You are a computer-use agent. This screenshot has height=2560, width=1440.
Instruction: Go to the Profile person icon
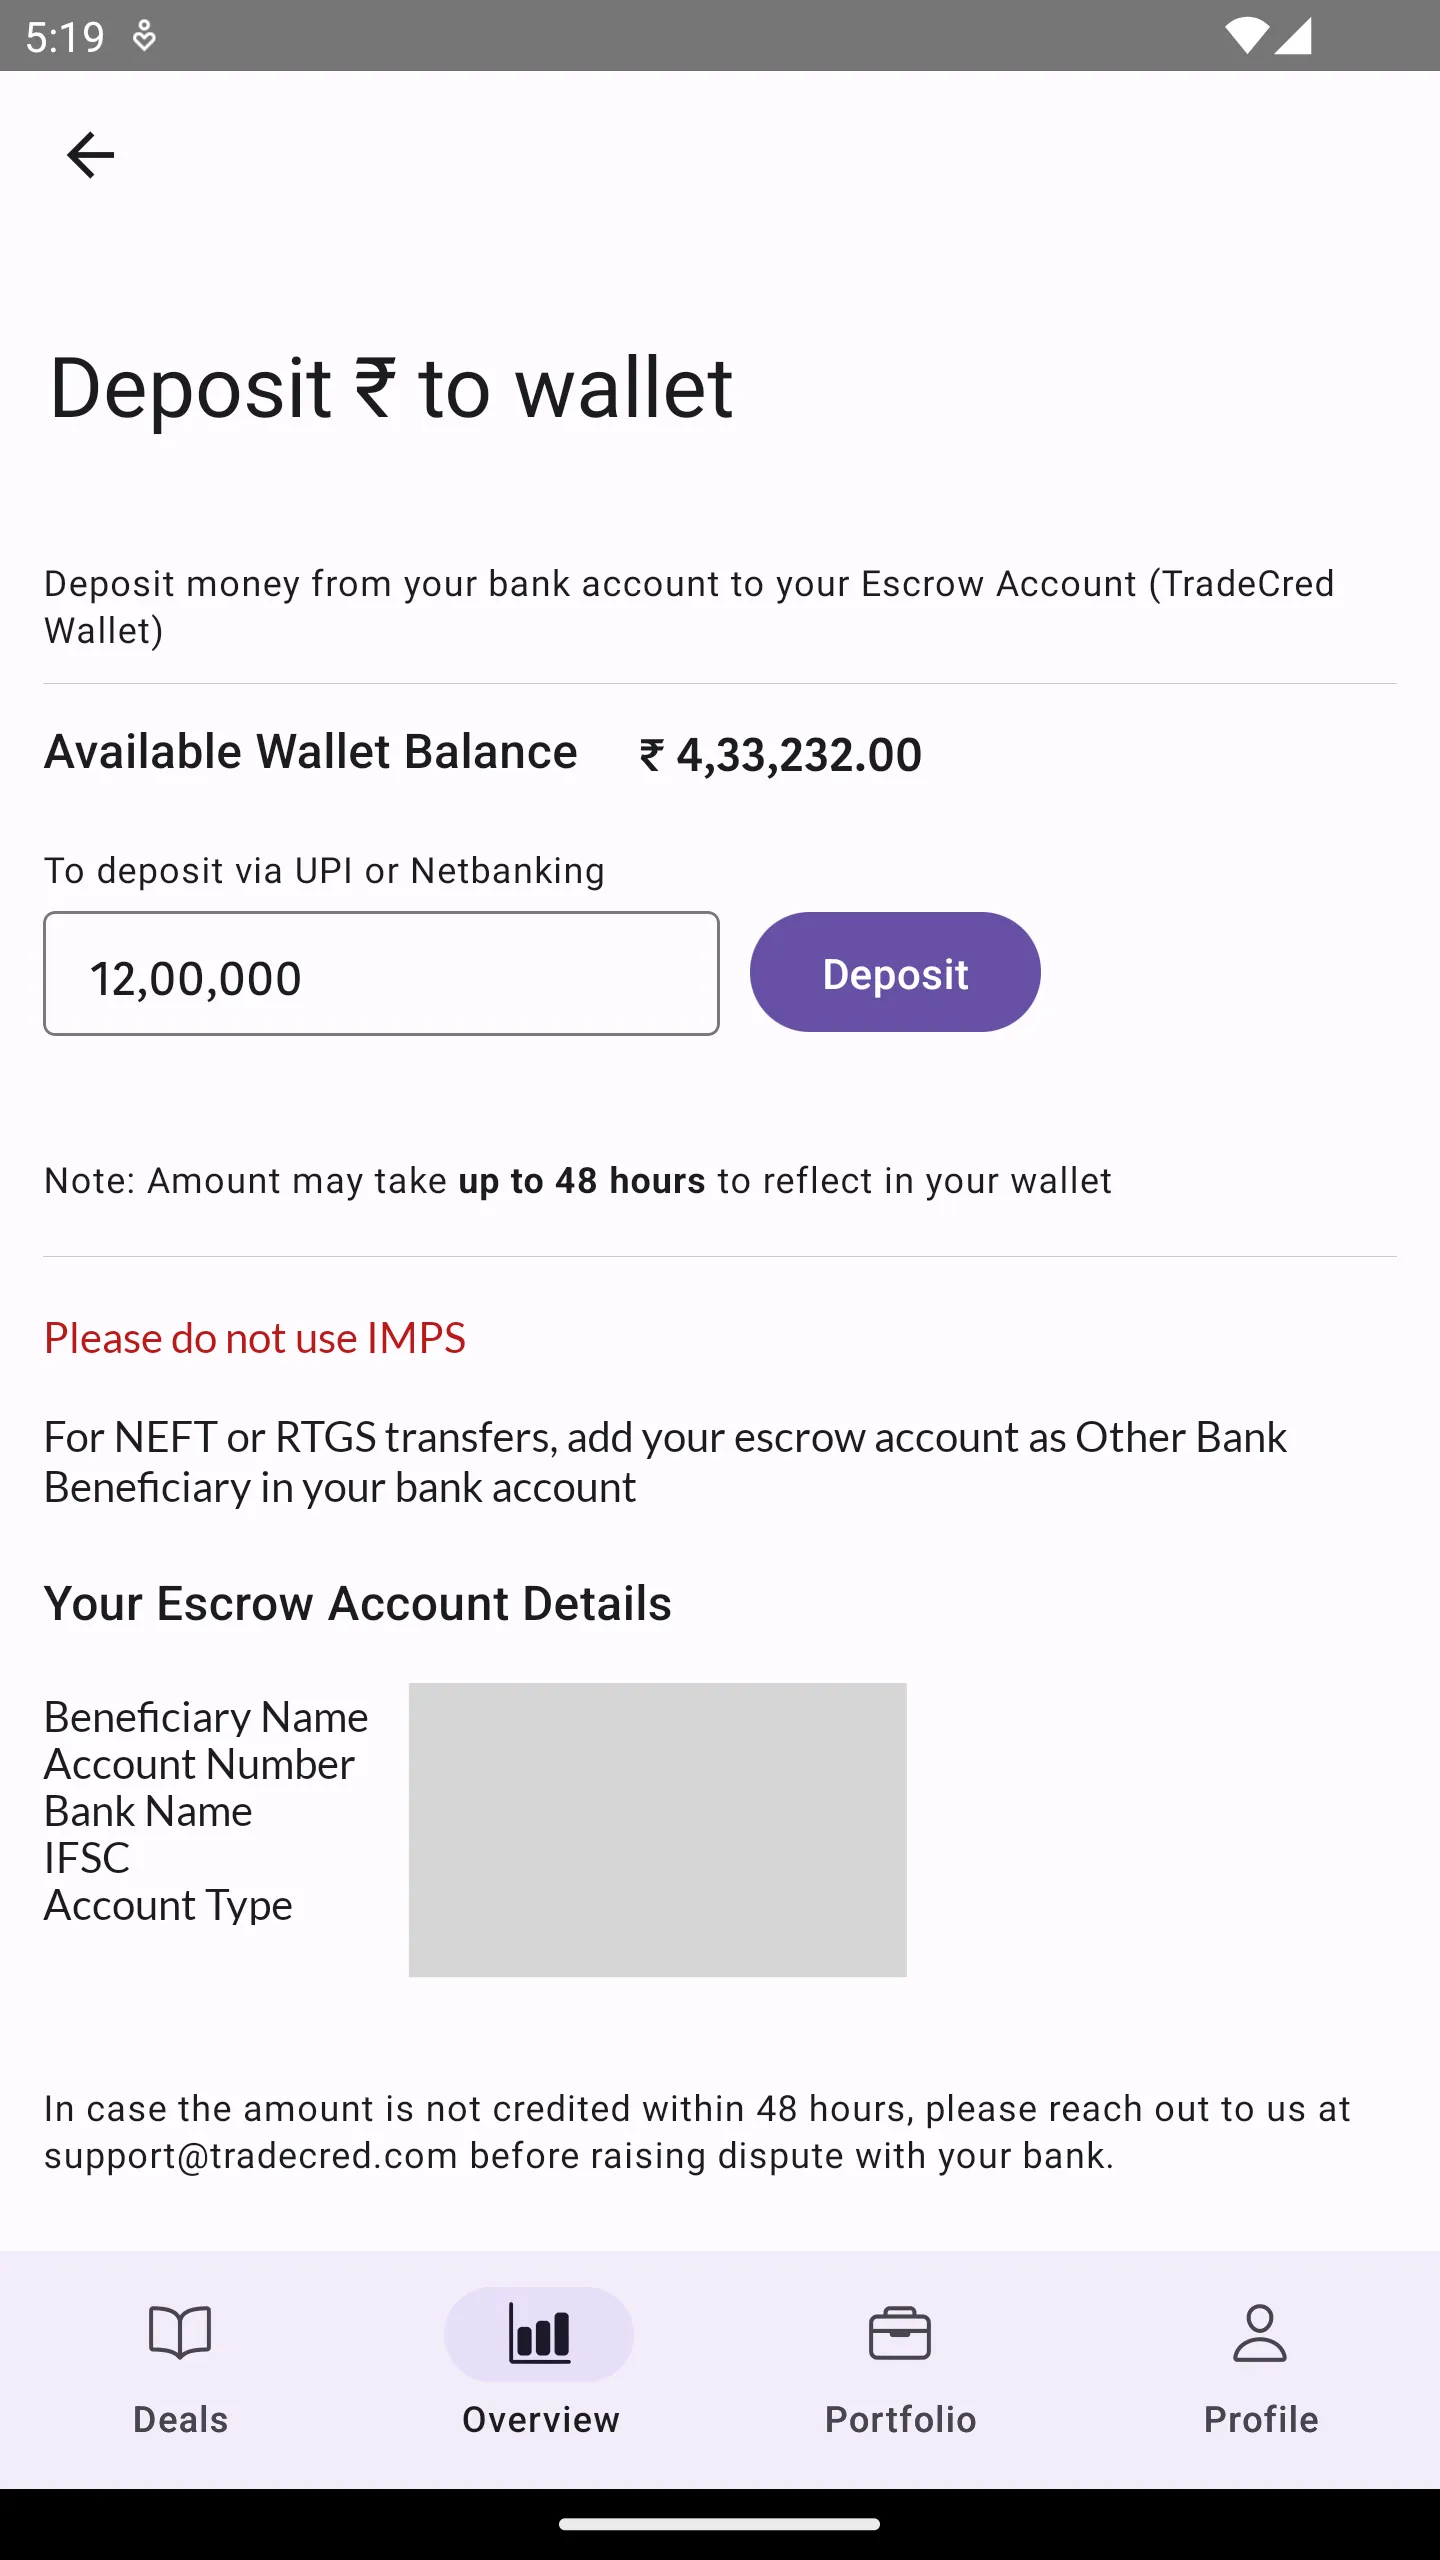click(1260, 2334)
